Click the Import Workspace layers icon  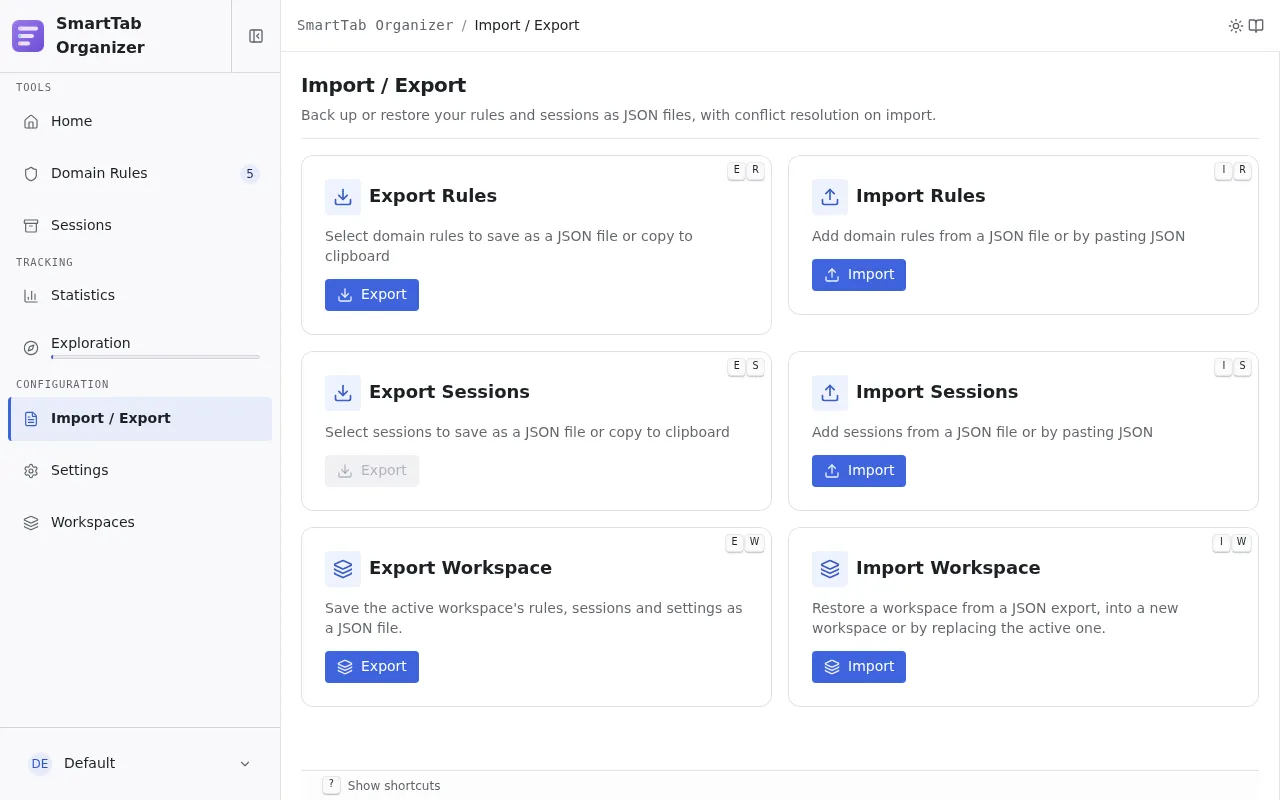click(x=830, y=569)
